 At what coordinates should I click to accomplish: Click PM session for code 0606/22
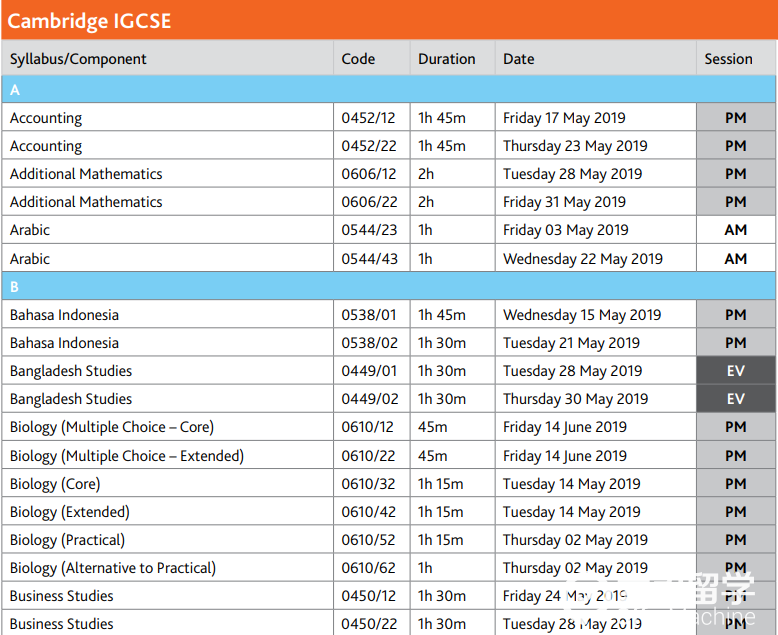(735, 202)
